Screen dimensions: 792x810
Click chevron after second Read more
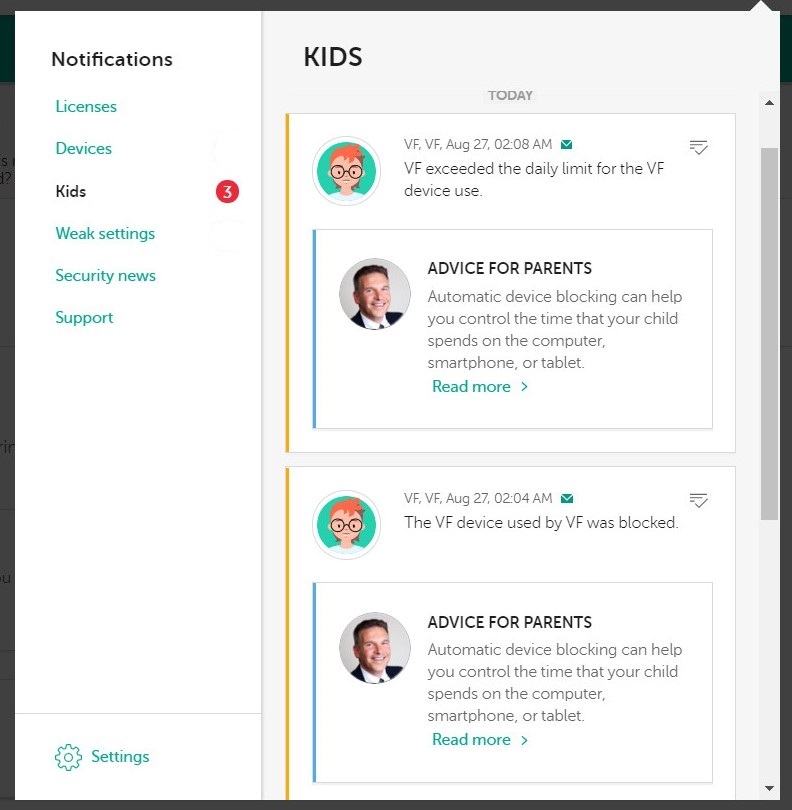pyautogui.click(x=524, y=740)
